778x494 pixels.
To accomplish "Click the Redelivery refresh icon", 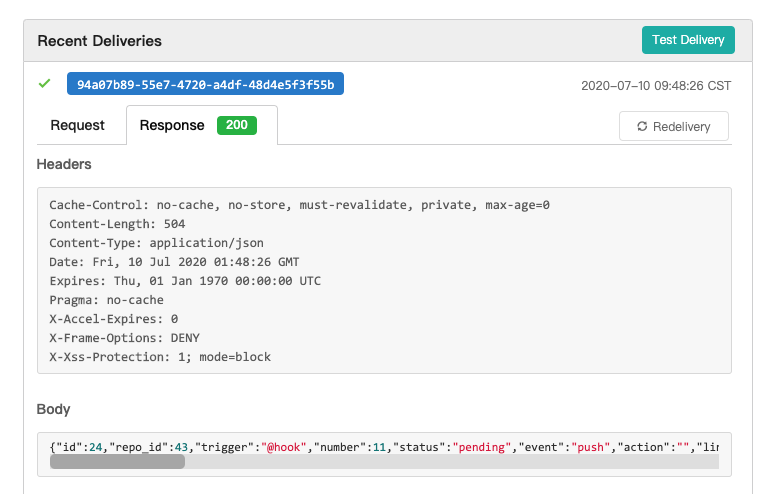I will (642, 126).
